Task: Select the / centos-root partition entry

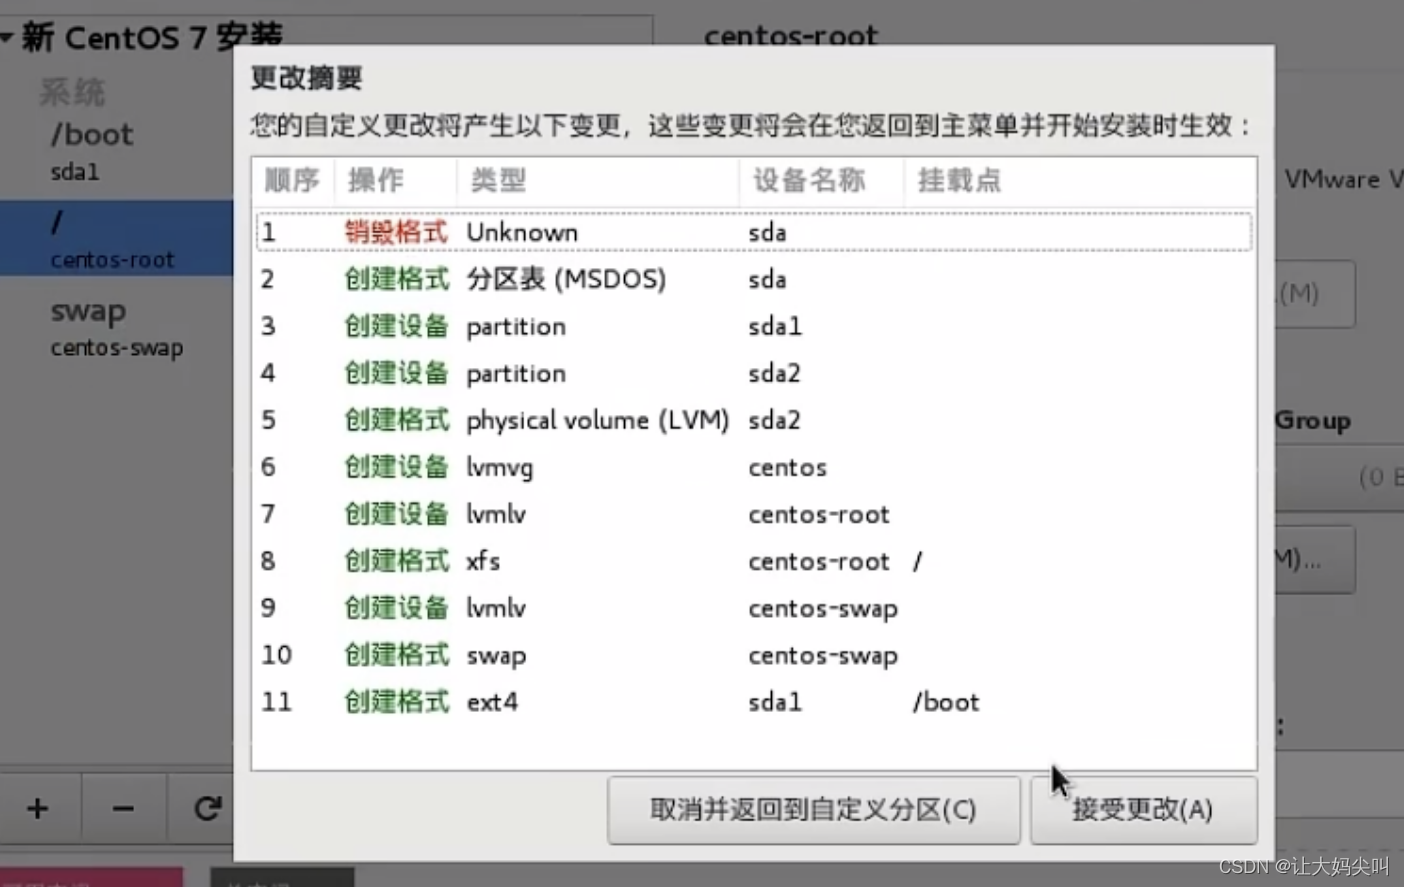Action: (117, 238)
